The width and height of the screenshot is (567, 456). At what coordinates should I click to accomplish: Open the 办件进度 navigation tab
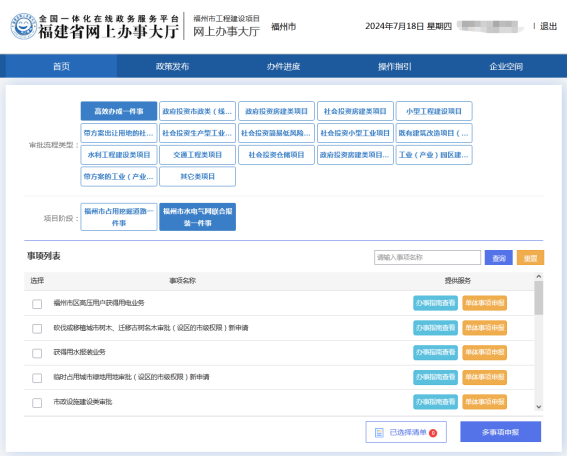pyautogui.click(x=283, y=67)
